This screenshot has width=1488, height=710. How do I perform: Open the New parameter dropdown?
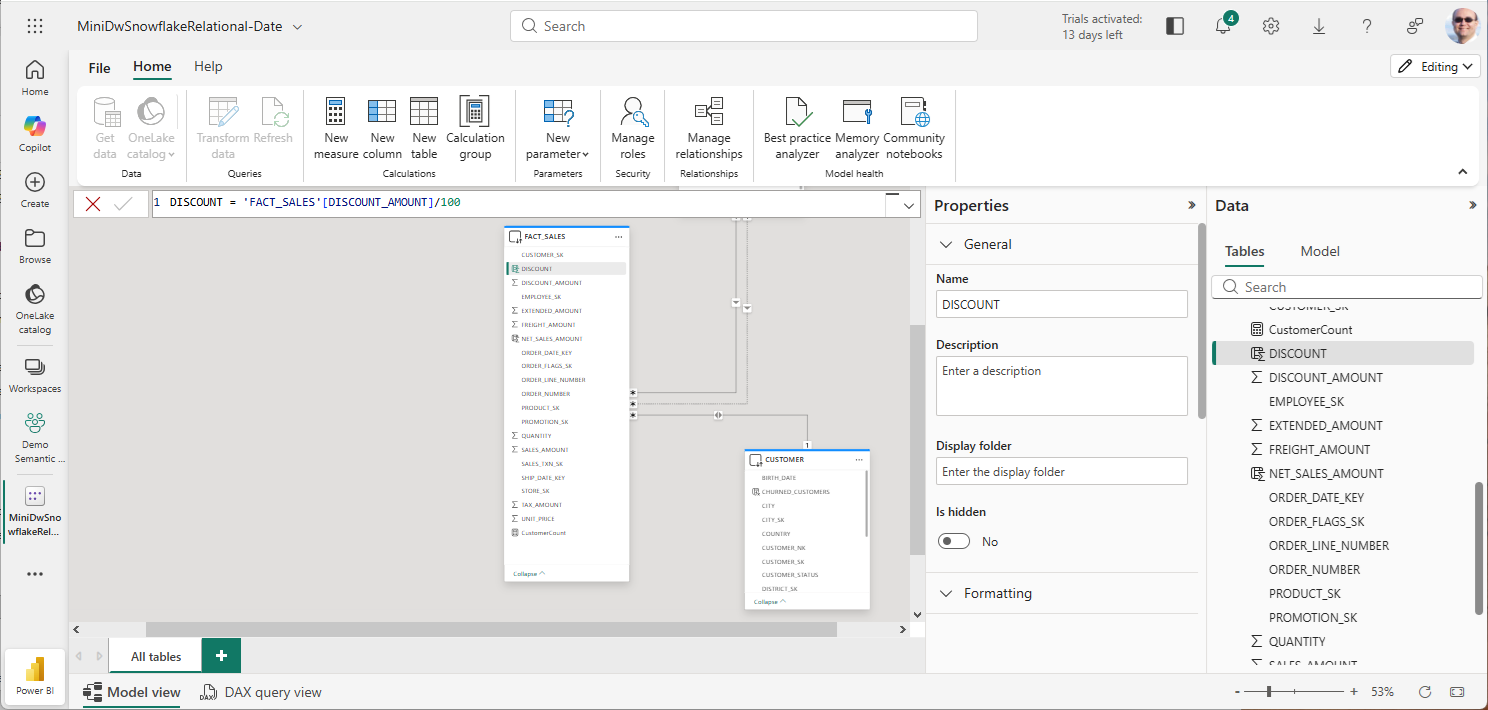pyautogui.click(x=558, y=154)
